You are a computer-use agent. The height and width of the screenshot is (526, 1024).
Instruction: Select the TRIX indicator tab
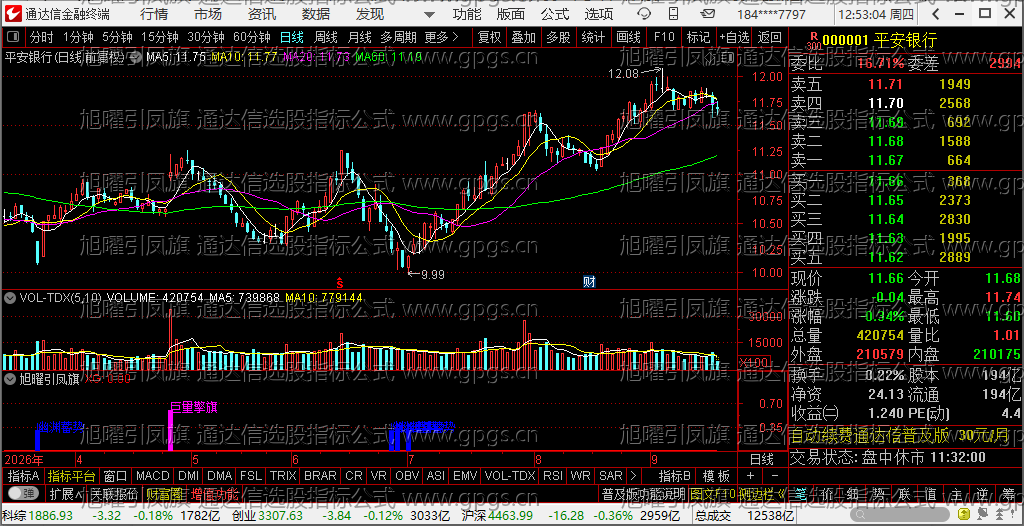(283, 476)
